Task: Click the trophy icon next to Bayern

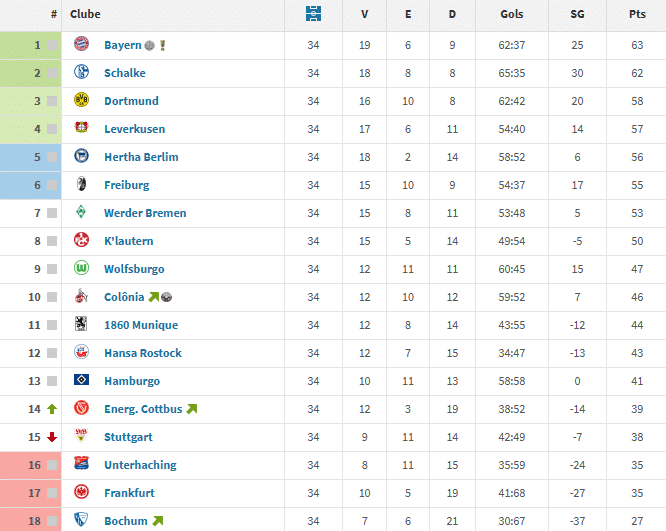Action: click(x=162, y=45)
